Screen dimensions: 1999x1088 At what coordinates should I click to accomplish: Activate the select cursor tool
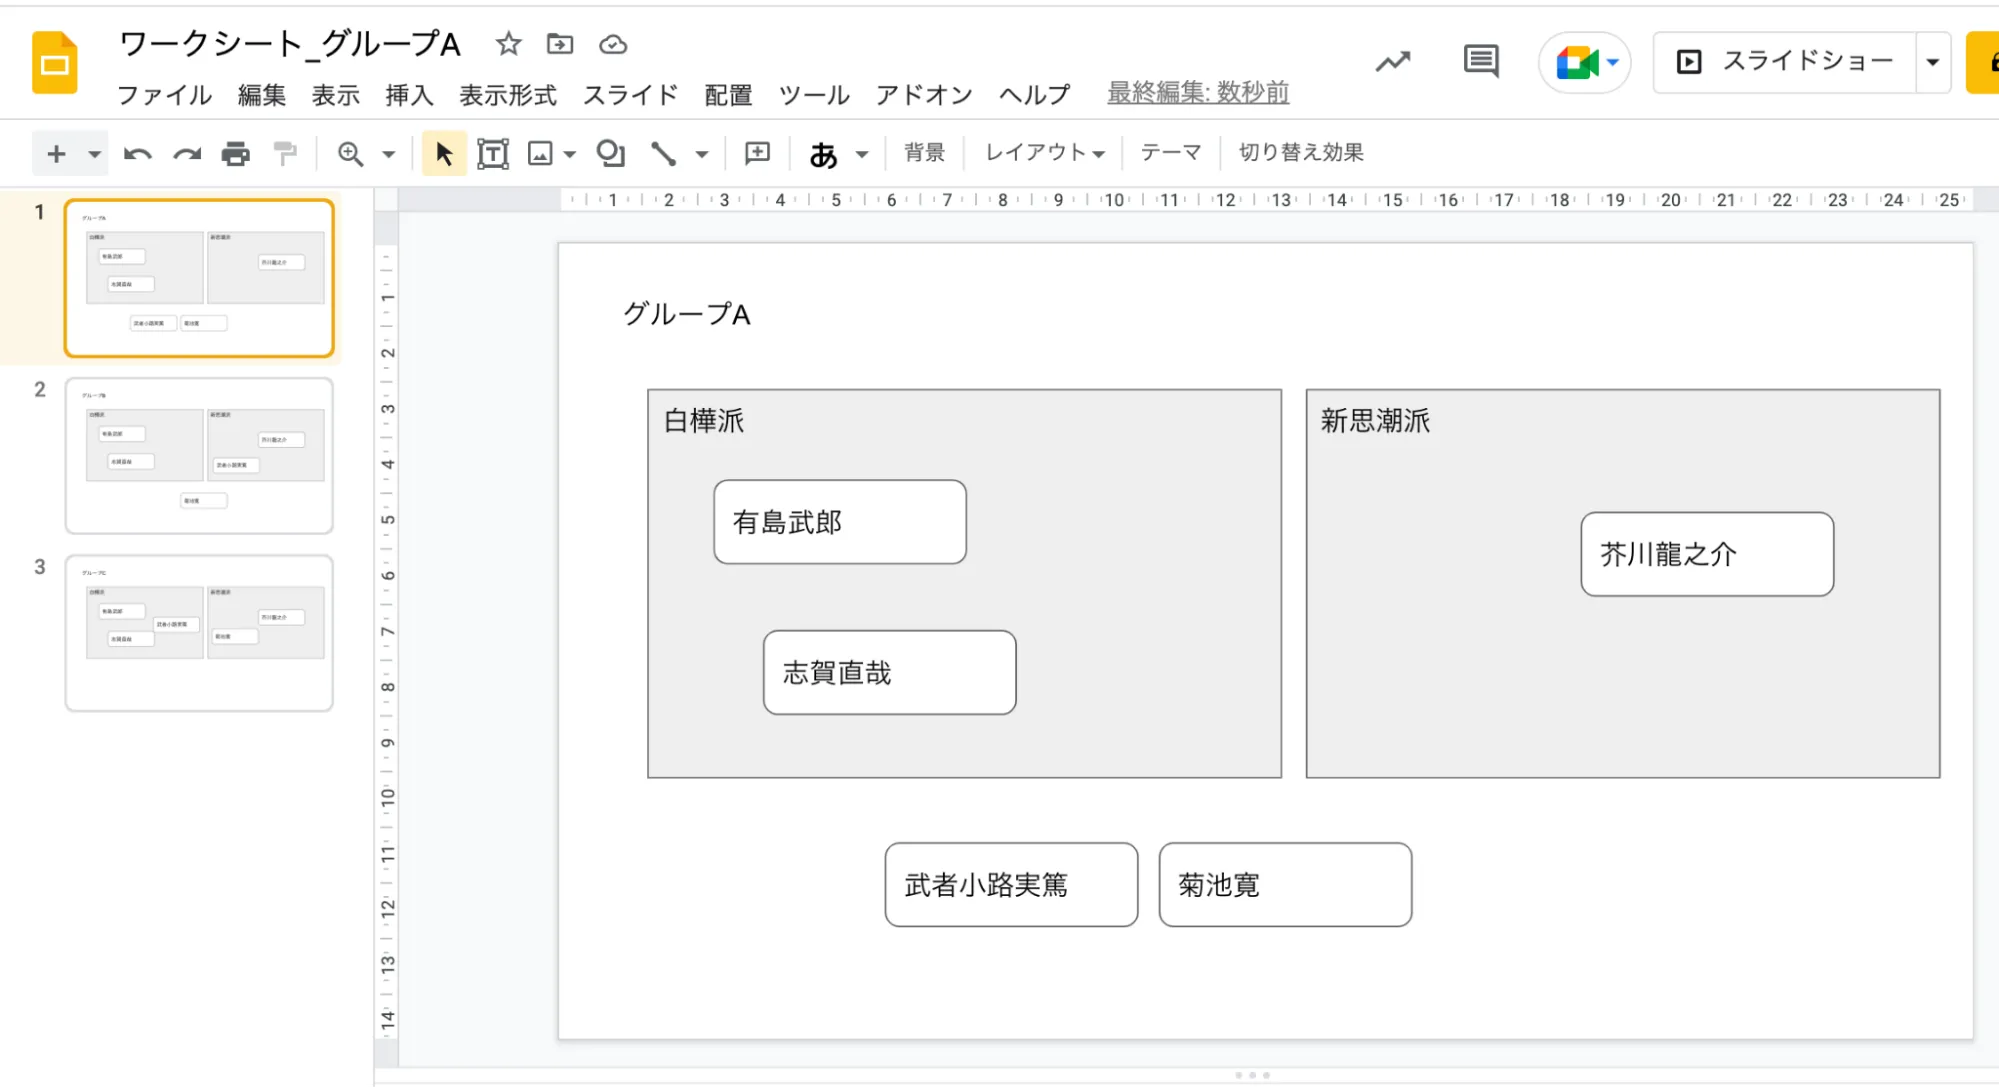(x=444, y=154)
